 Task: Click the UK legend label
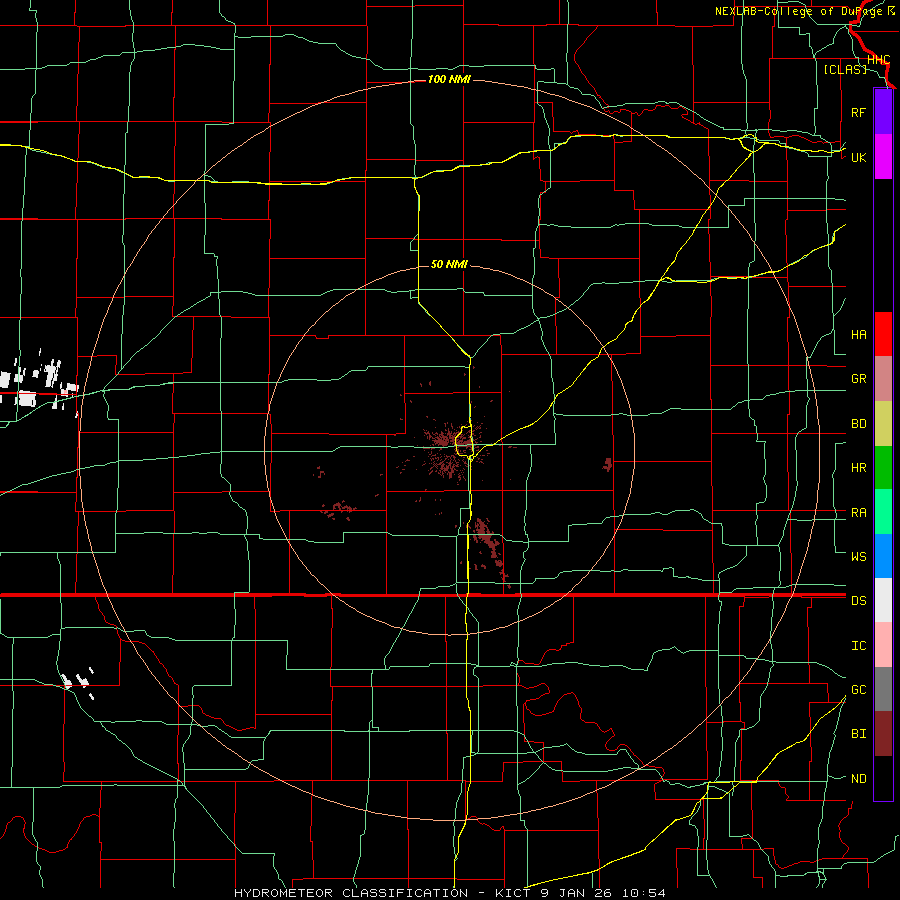(x=858, y=157)
